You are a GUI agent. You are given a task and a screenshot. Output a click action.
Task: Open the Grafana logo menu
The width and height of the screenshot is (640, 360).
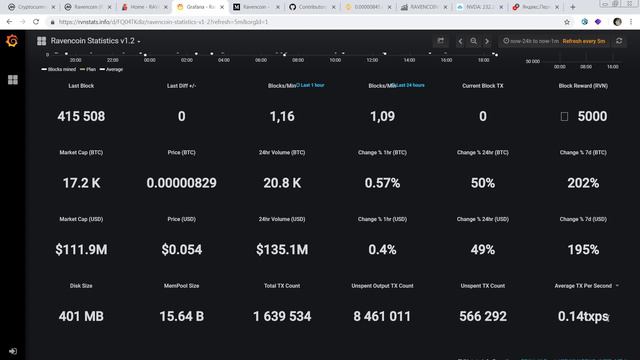click(x=12, y=41)
